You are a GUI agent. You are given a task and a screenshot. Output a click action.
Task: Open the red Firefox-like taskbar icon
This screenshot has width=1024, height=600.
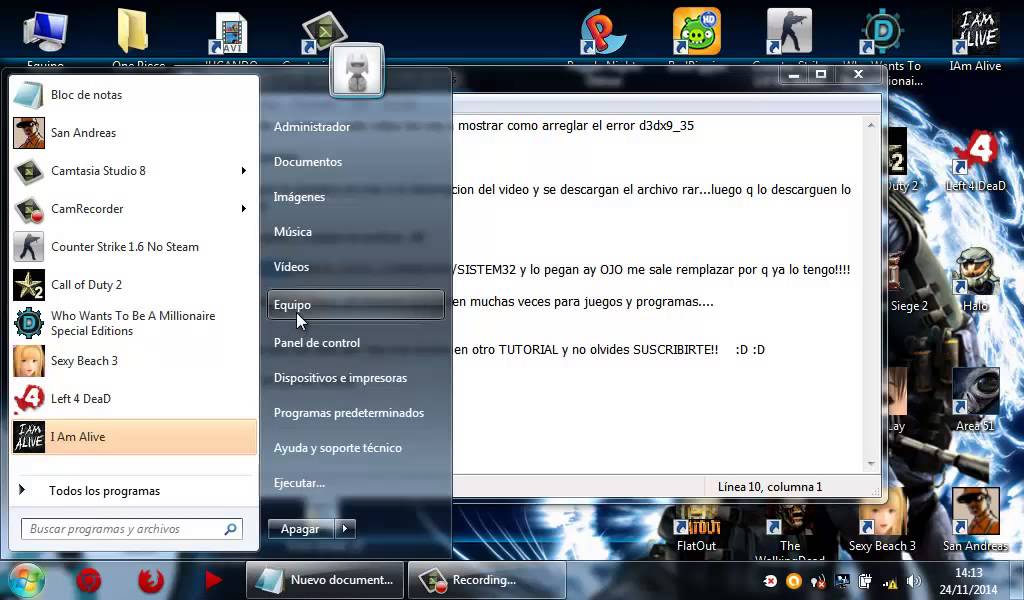[150, 580]
